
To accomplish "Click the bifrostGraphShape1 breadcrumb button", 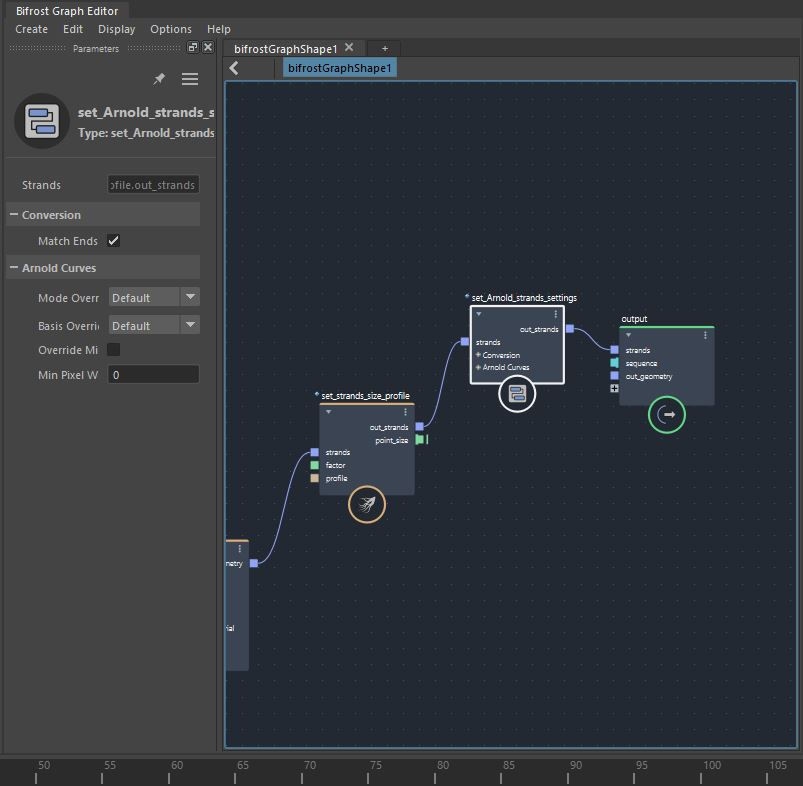I will click(340, 68).
